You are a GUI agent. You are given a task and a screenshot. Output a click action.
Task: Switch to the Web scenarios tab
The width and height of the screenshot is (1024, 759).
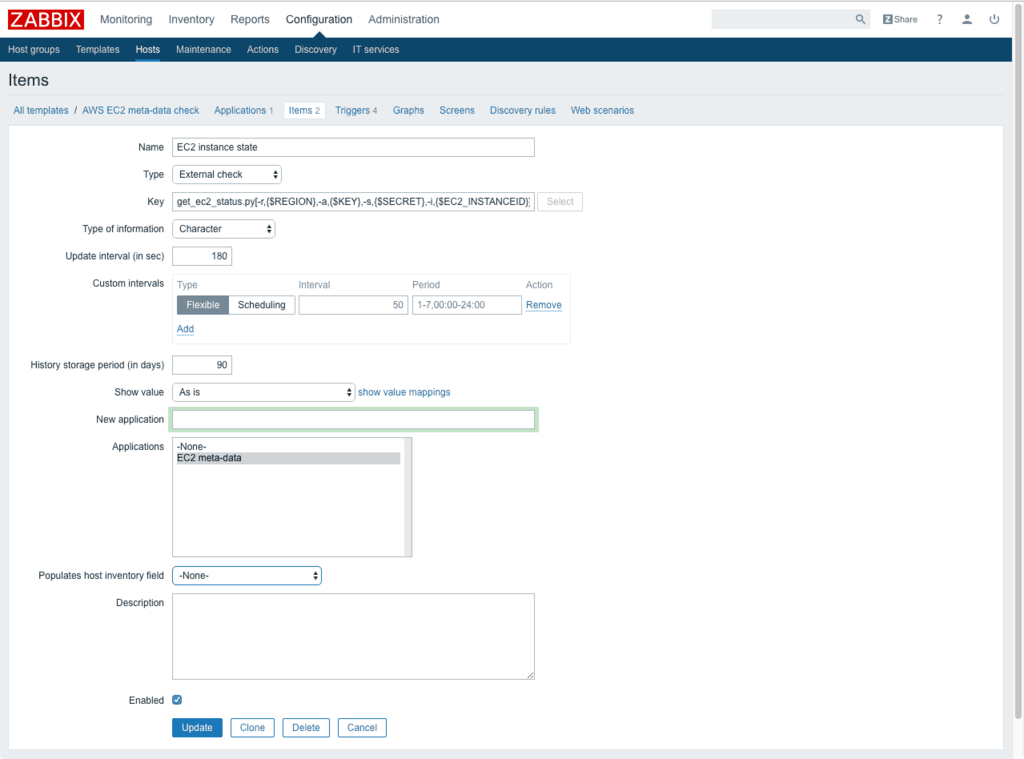point(602,110)
